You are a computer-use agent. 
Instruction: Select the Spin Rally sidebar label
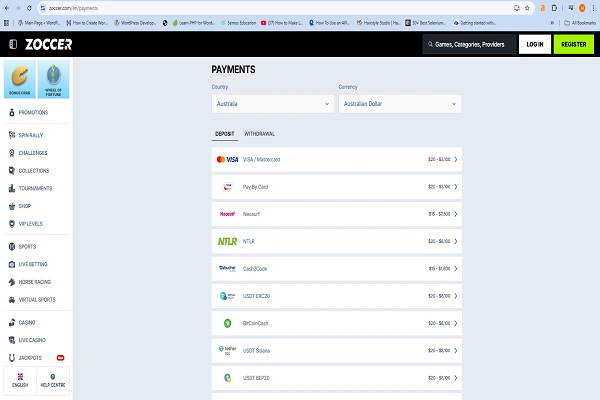31,135
